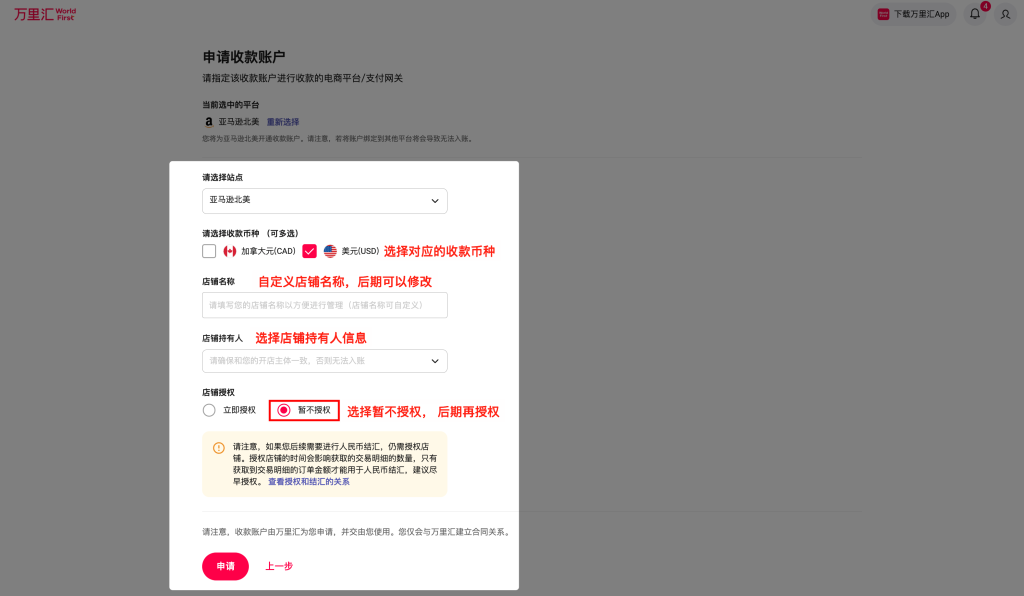Open the notification bell icon
The width and height of the screenshot is (1024, 596).
(x=975, y=14)
